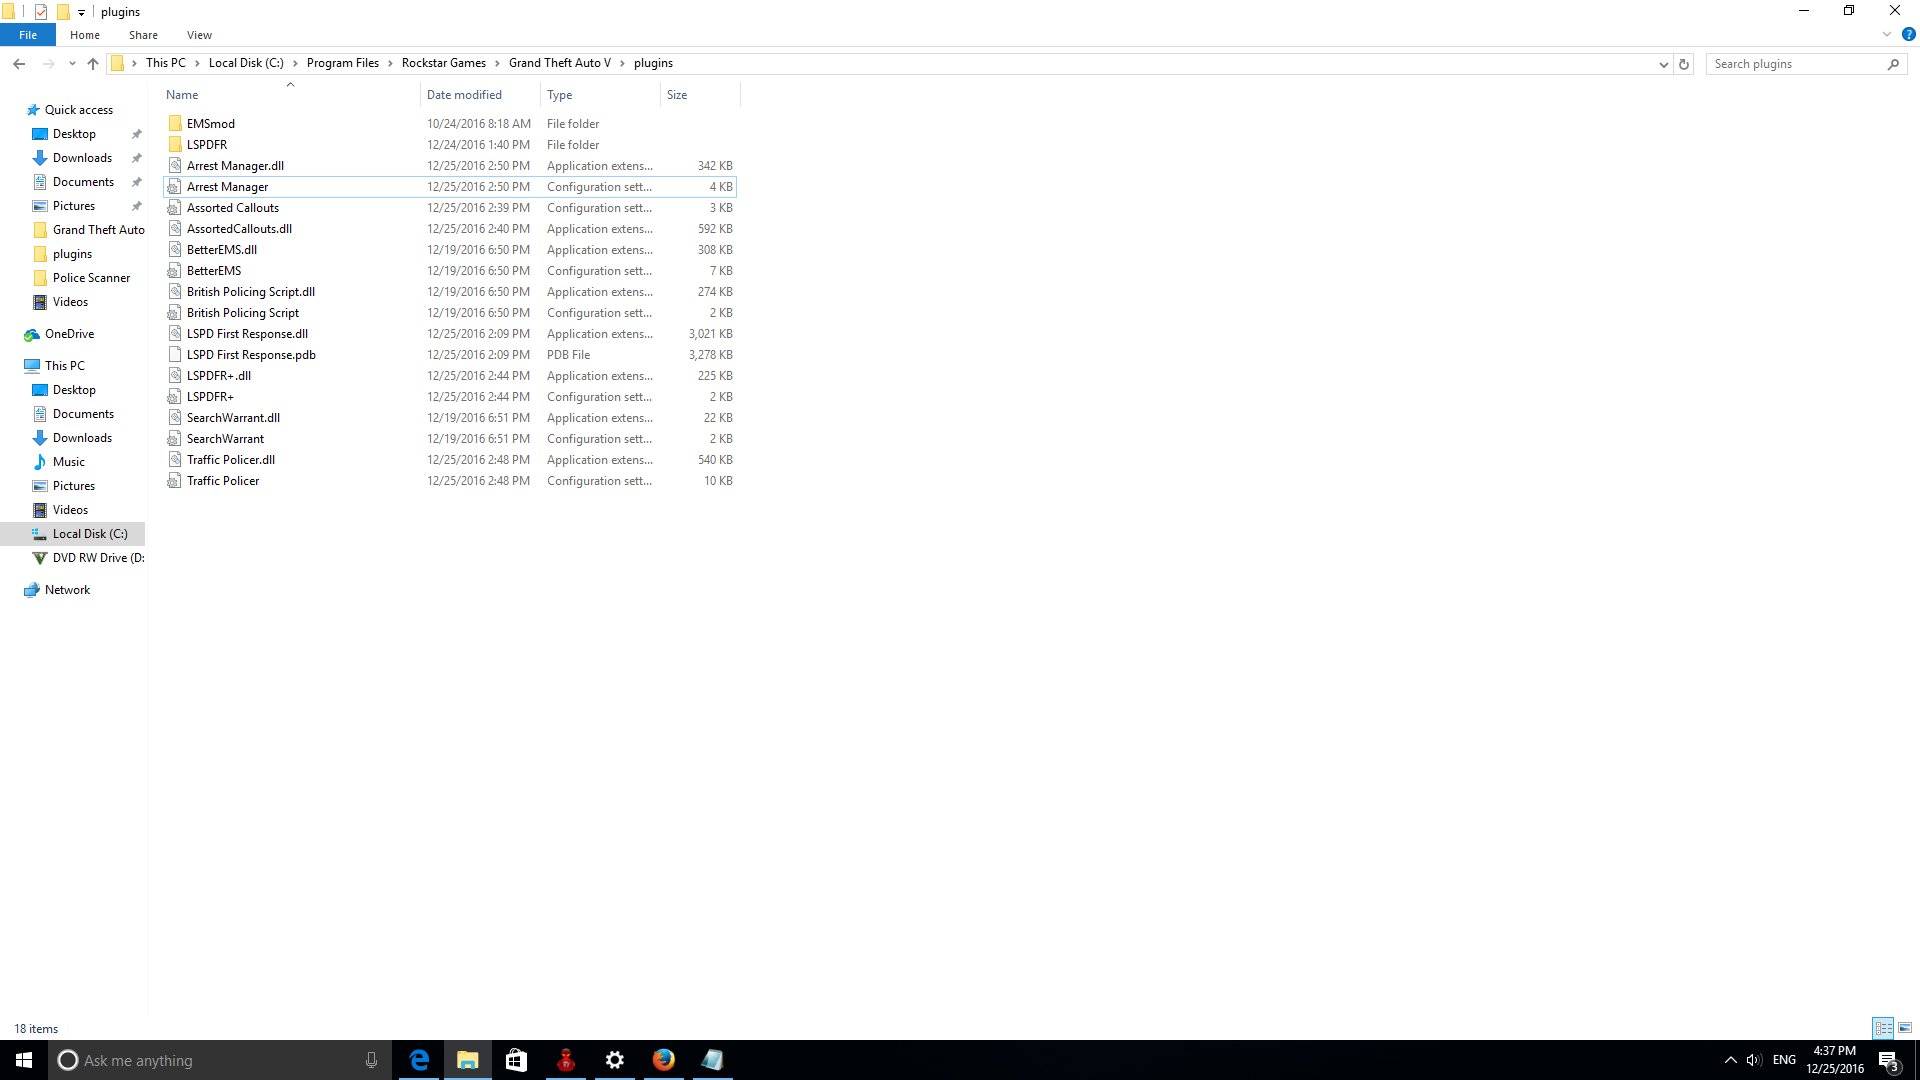
Task: Open the Windows Store taskbar icon
Action: [x=516, y=1060]
